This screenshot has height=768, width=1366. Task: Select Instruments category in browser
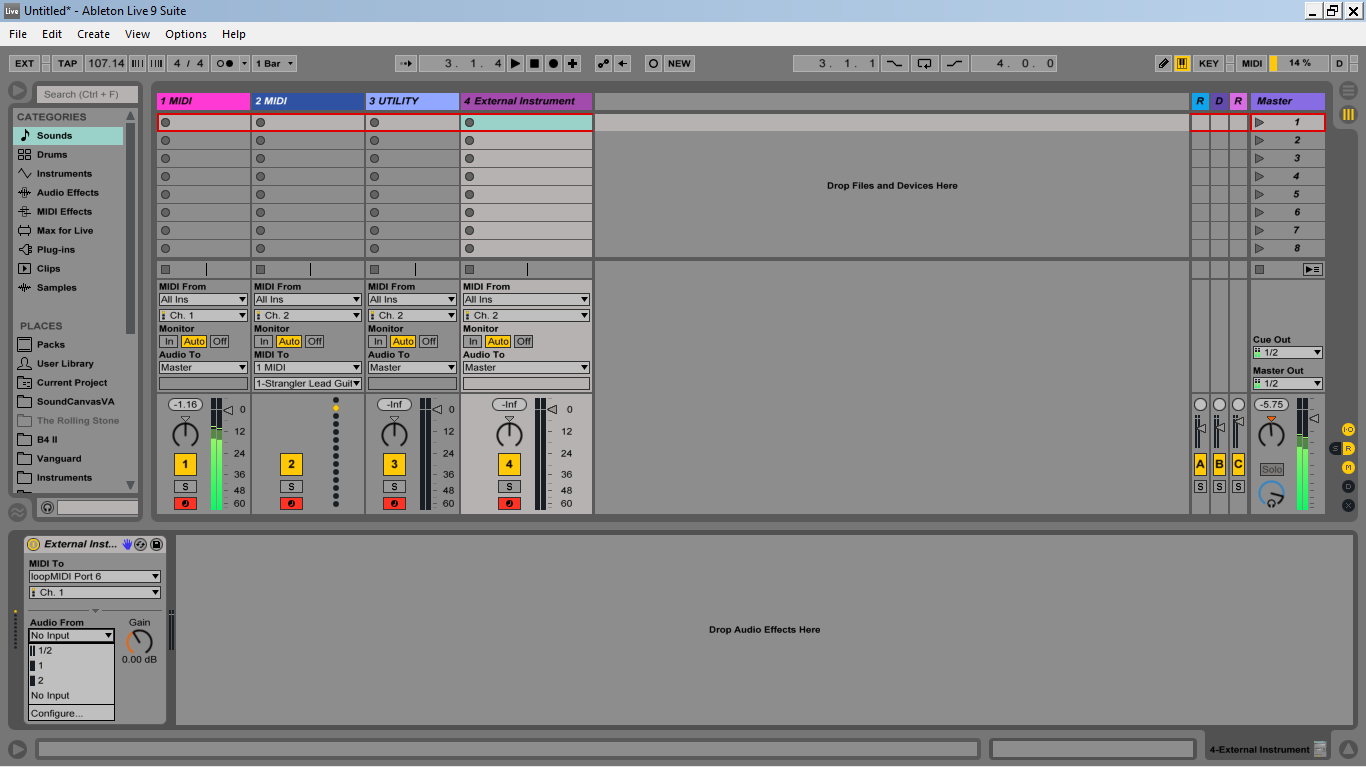[68, 174]
